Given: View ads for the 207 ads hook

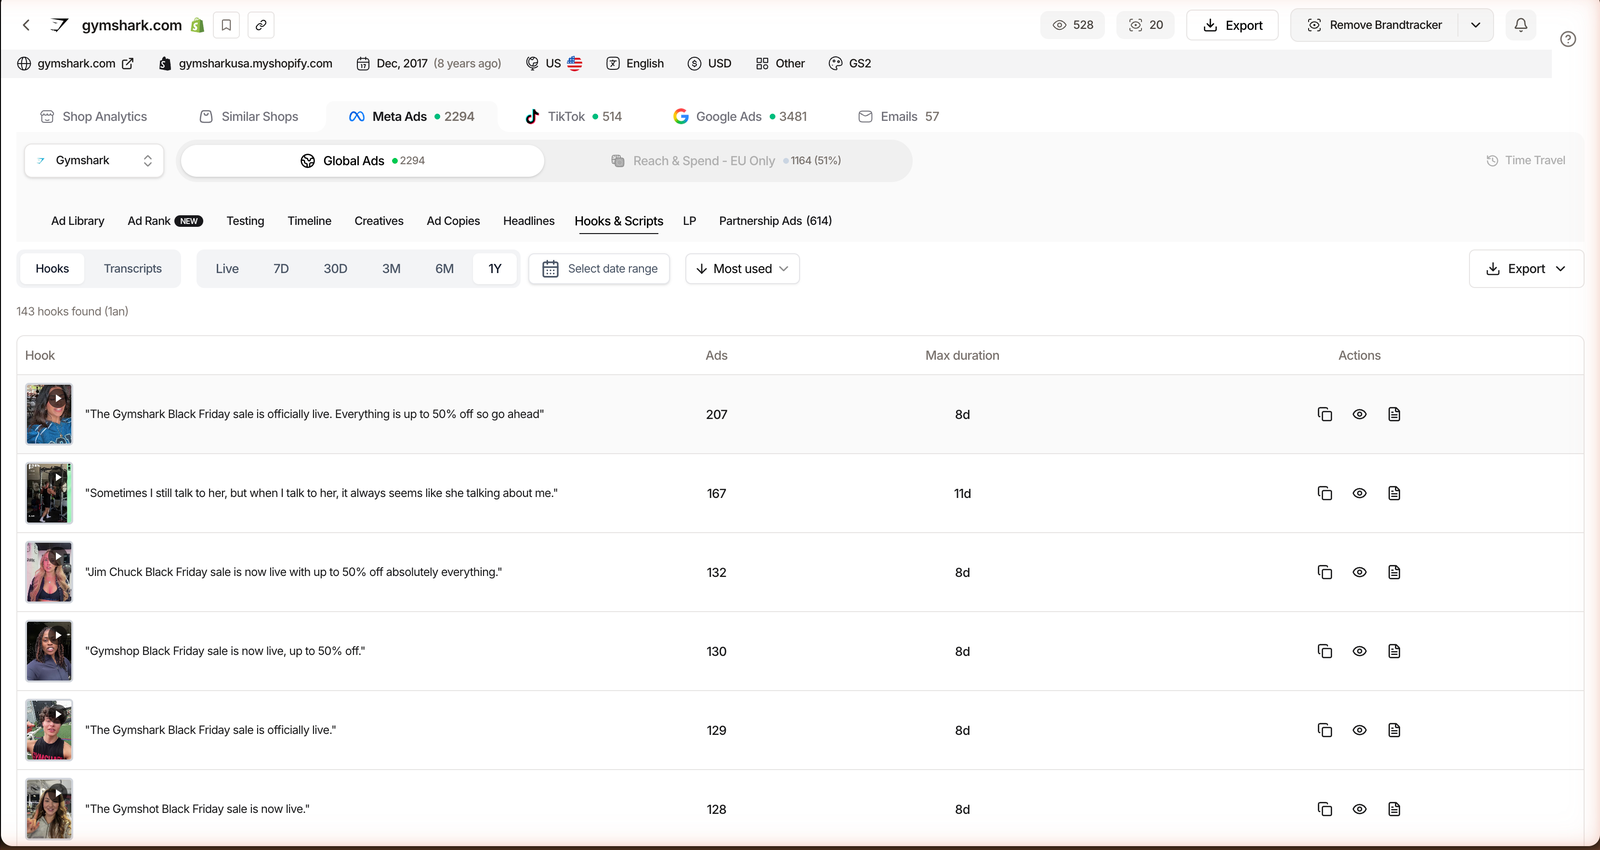Looking at the screenshot, I should [1359, 414].
